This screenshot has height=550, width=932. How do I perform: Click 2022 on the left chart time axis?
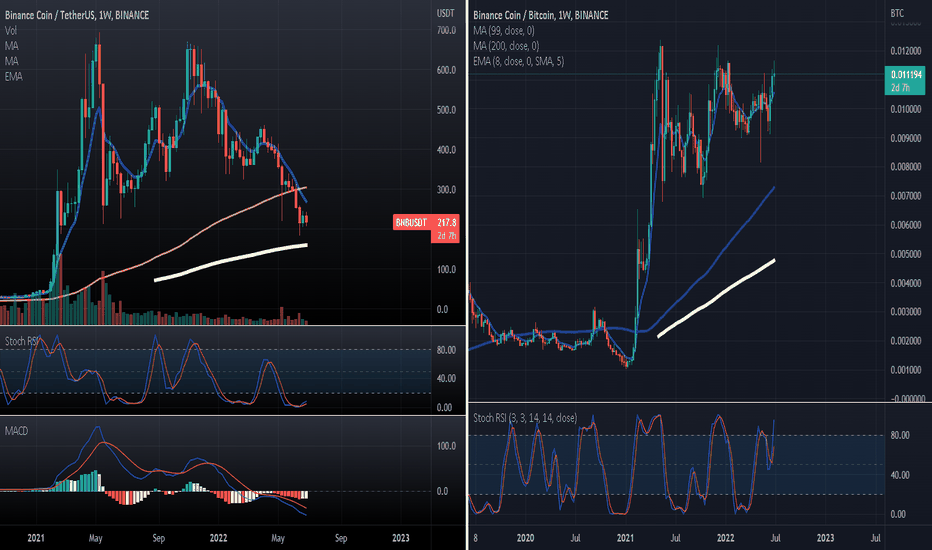[x=218, y=538]
